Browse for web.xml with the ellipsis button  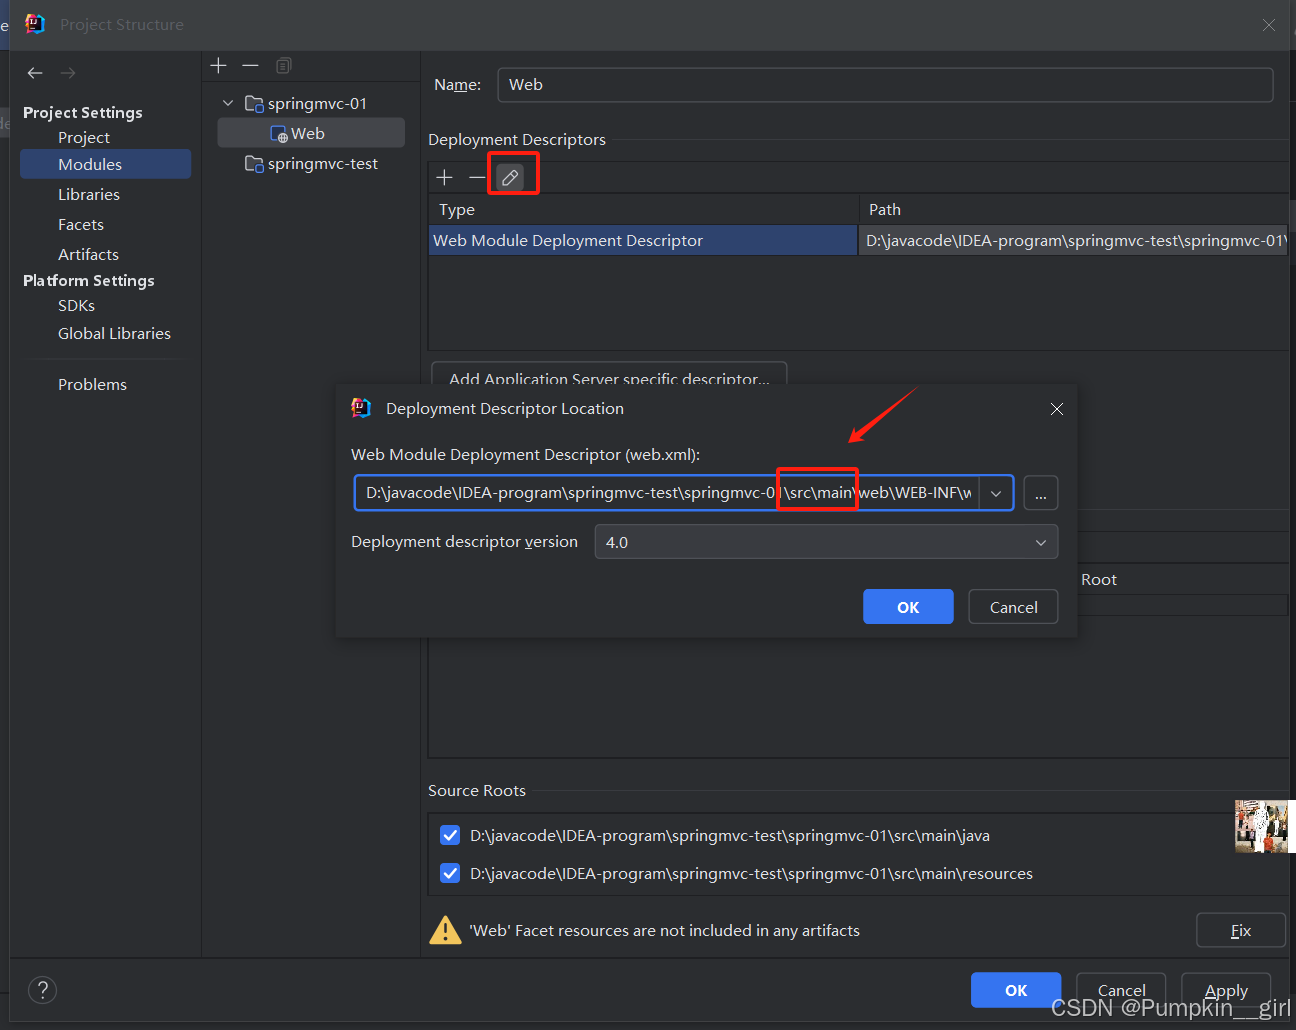[x=1040, y=493]
